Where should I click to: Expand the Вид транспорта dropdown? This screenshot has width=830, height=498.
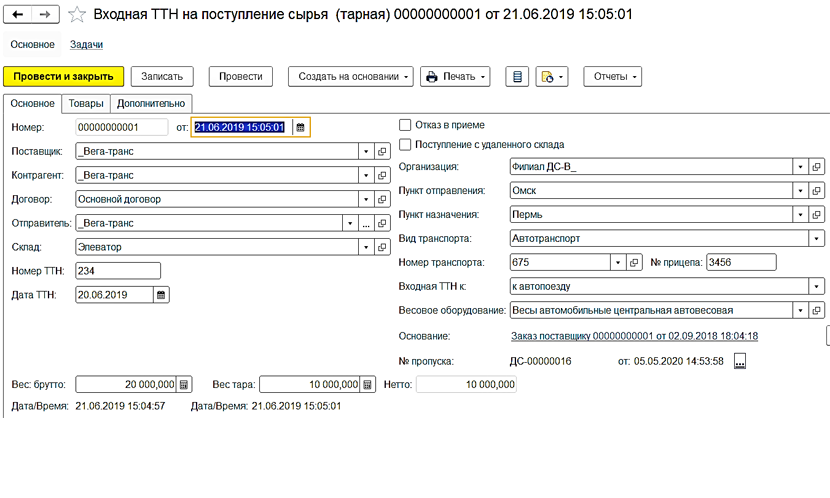816,239
